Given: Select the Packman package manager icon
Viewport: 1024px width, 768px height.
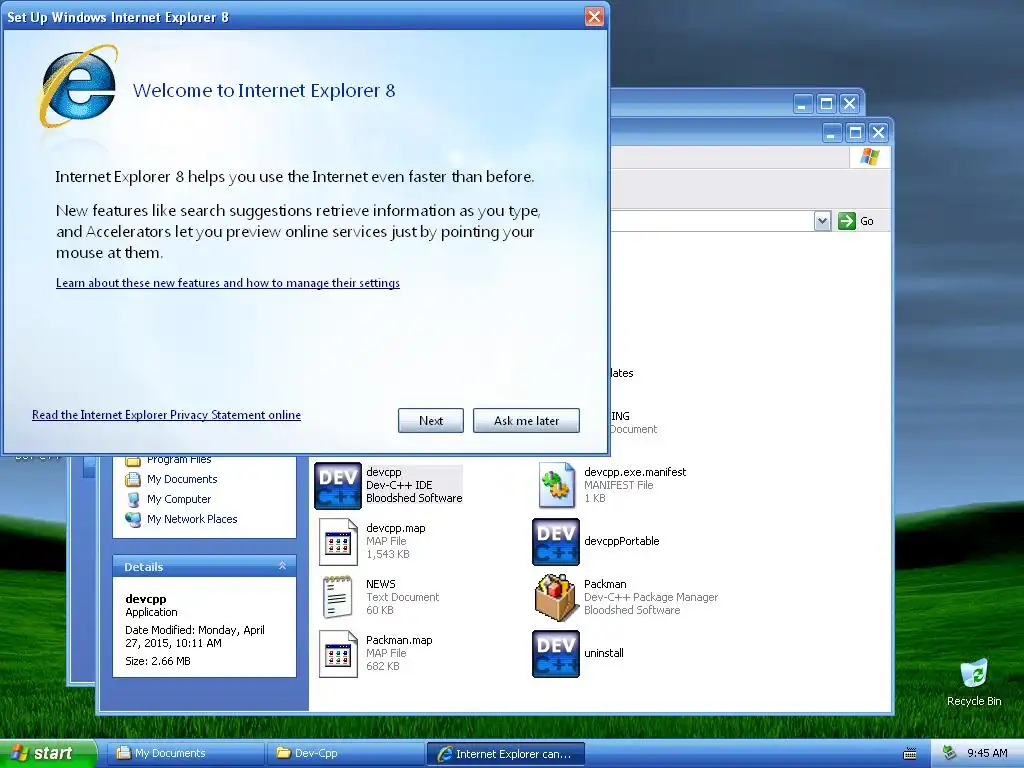Looking at the screenshot, I should [556, 597].
